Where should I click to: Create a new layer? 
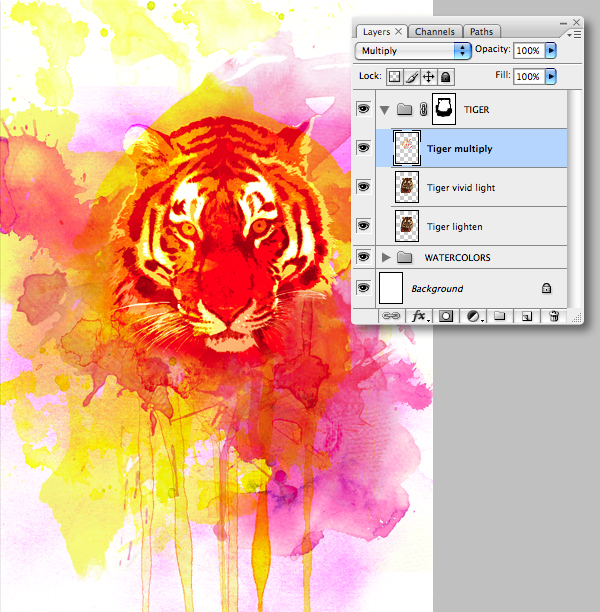coord(527,316)
